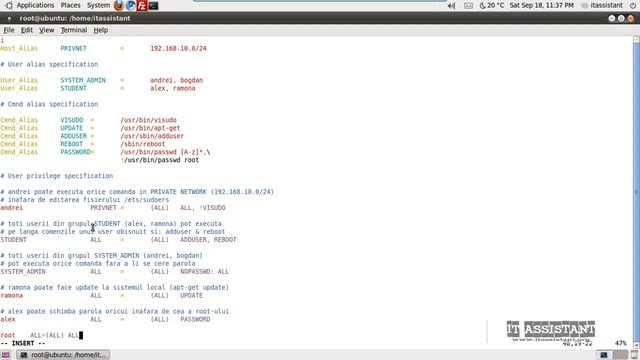Click the path '/usr/bin/visudo'
Screen dimensions: 640x360
[x=149, y=120]
